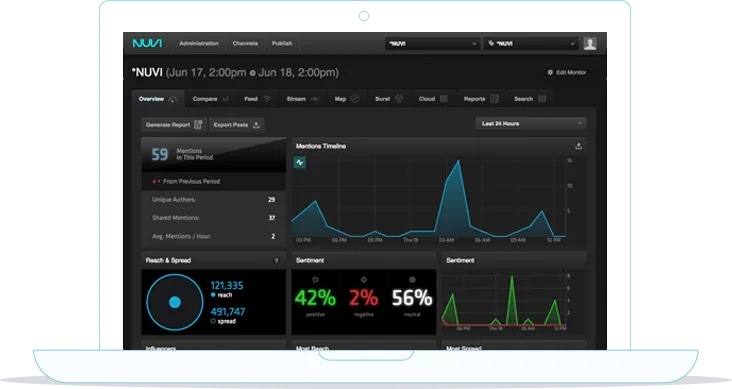Click the Search tab columns icon
The height and width of the screenshot is (389, 732).
pyautogui.click(x=542, y=99)
